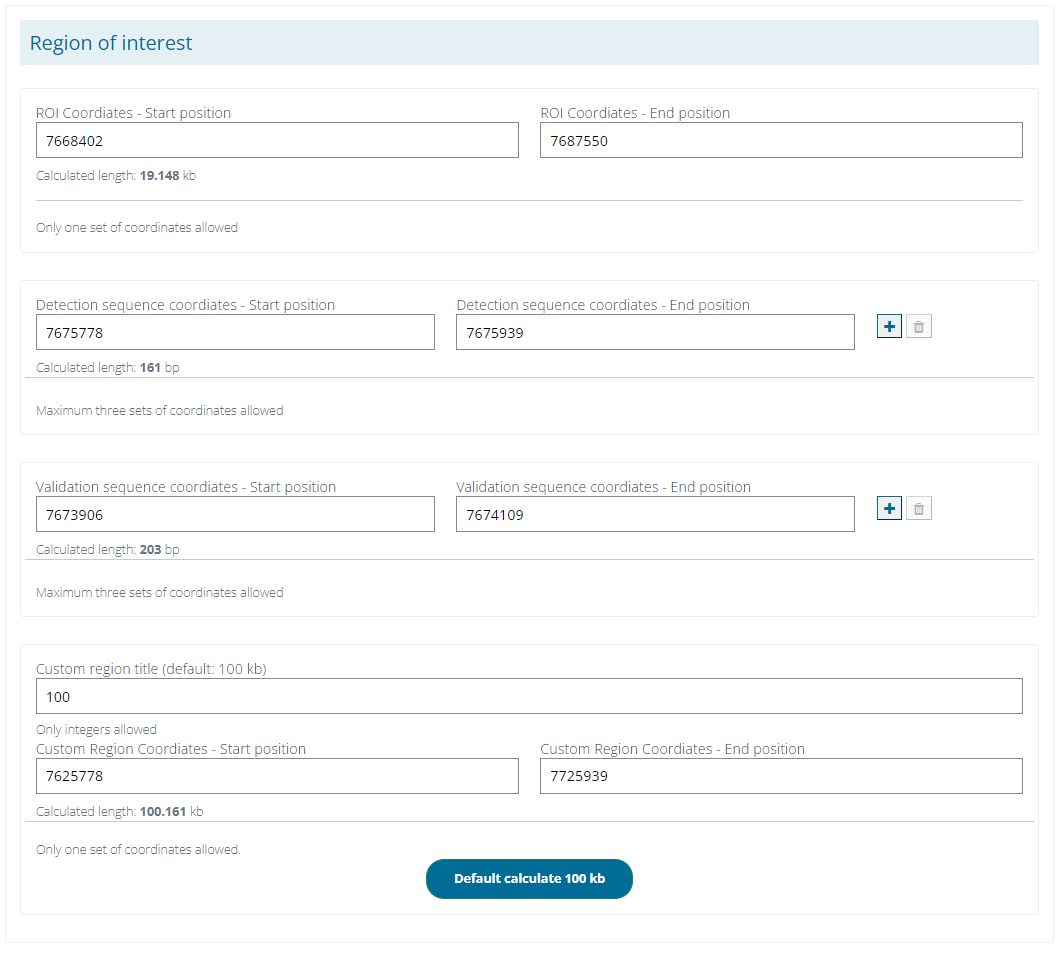1061x953 pixels.
Task: Click the Validation sequence End position input
Action: pos(655,514)
